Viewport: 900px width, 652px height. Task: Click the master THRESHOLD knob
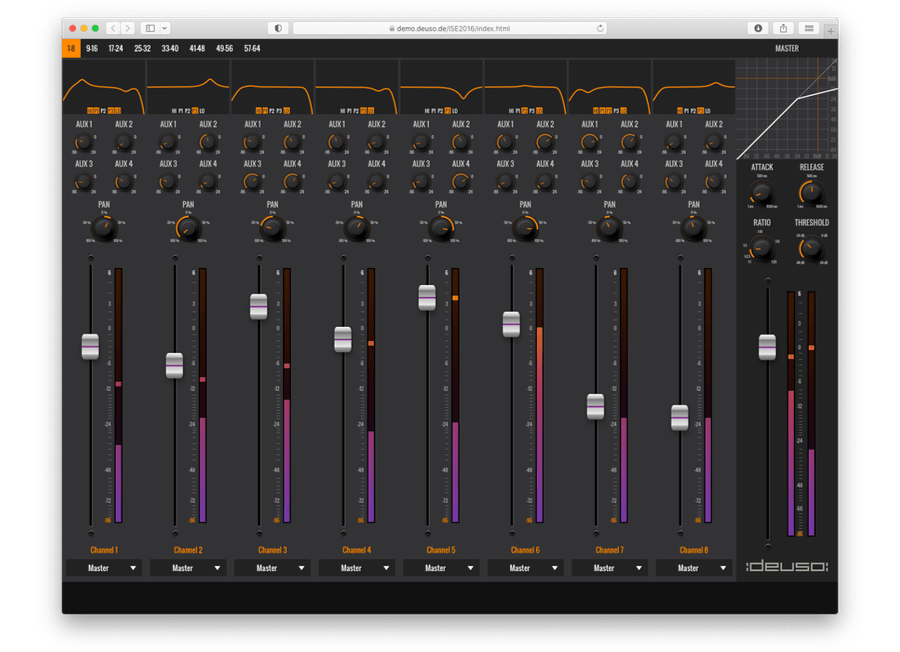click(x=812, y=249)
